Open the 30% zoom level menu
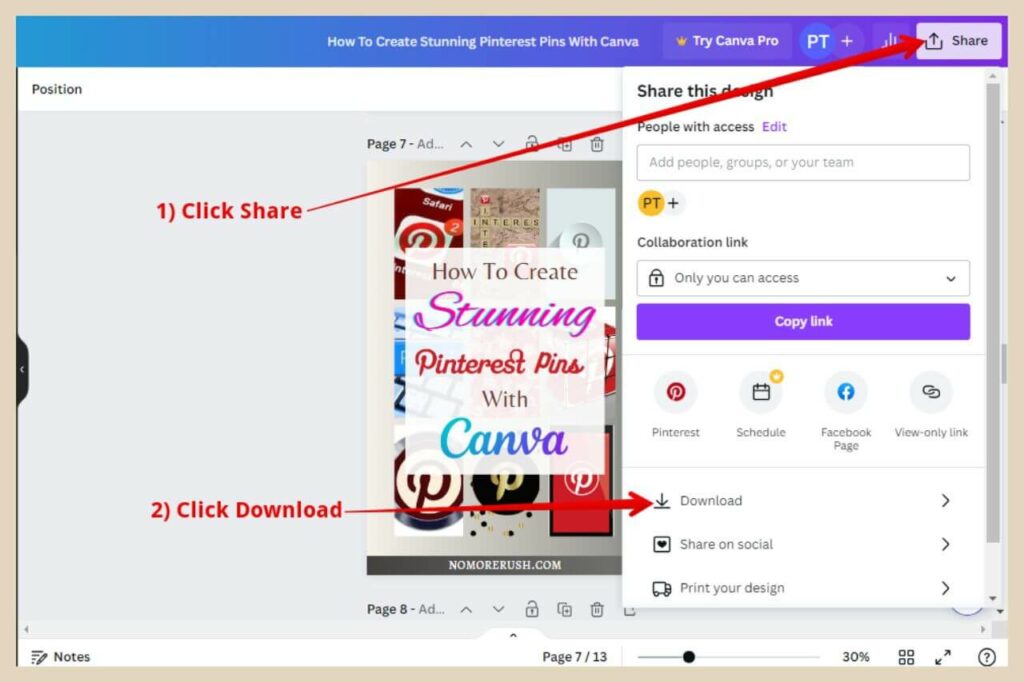The image size is (1024, 682). tap(856, 657)
